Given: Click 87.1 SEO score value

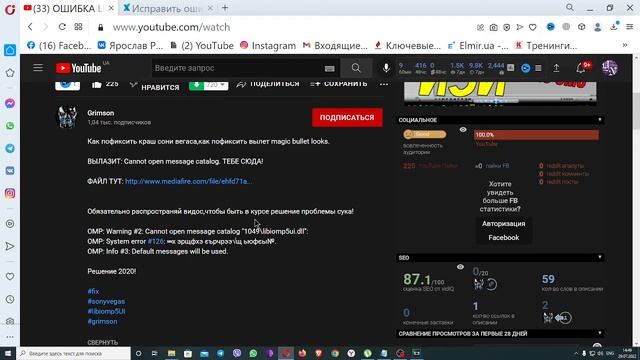Looking at the screenshot, I should (417, 279).
